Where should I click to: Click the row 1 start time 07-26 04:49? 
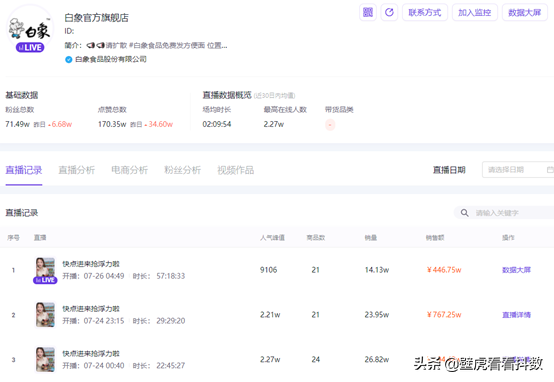click(104, 276)
